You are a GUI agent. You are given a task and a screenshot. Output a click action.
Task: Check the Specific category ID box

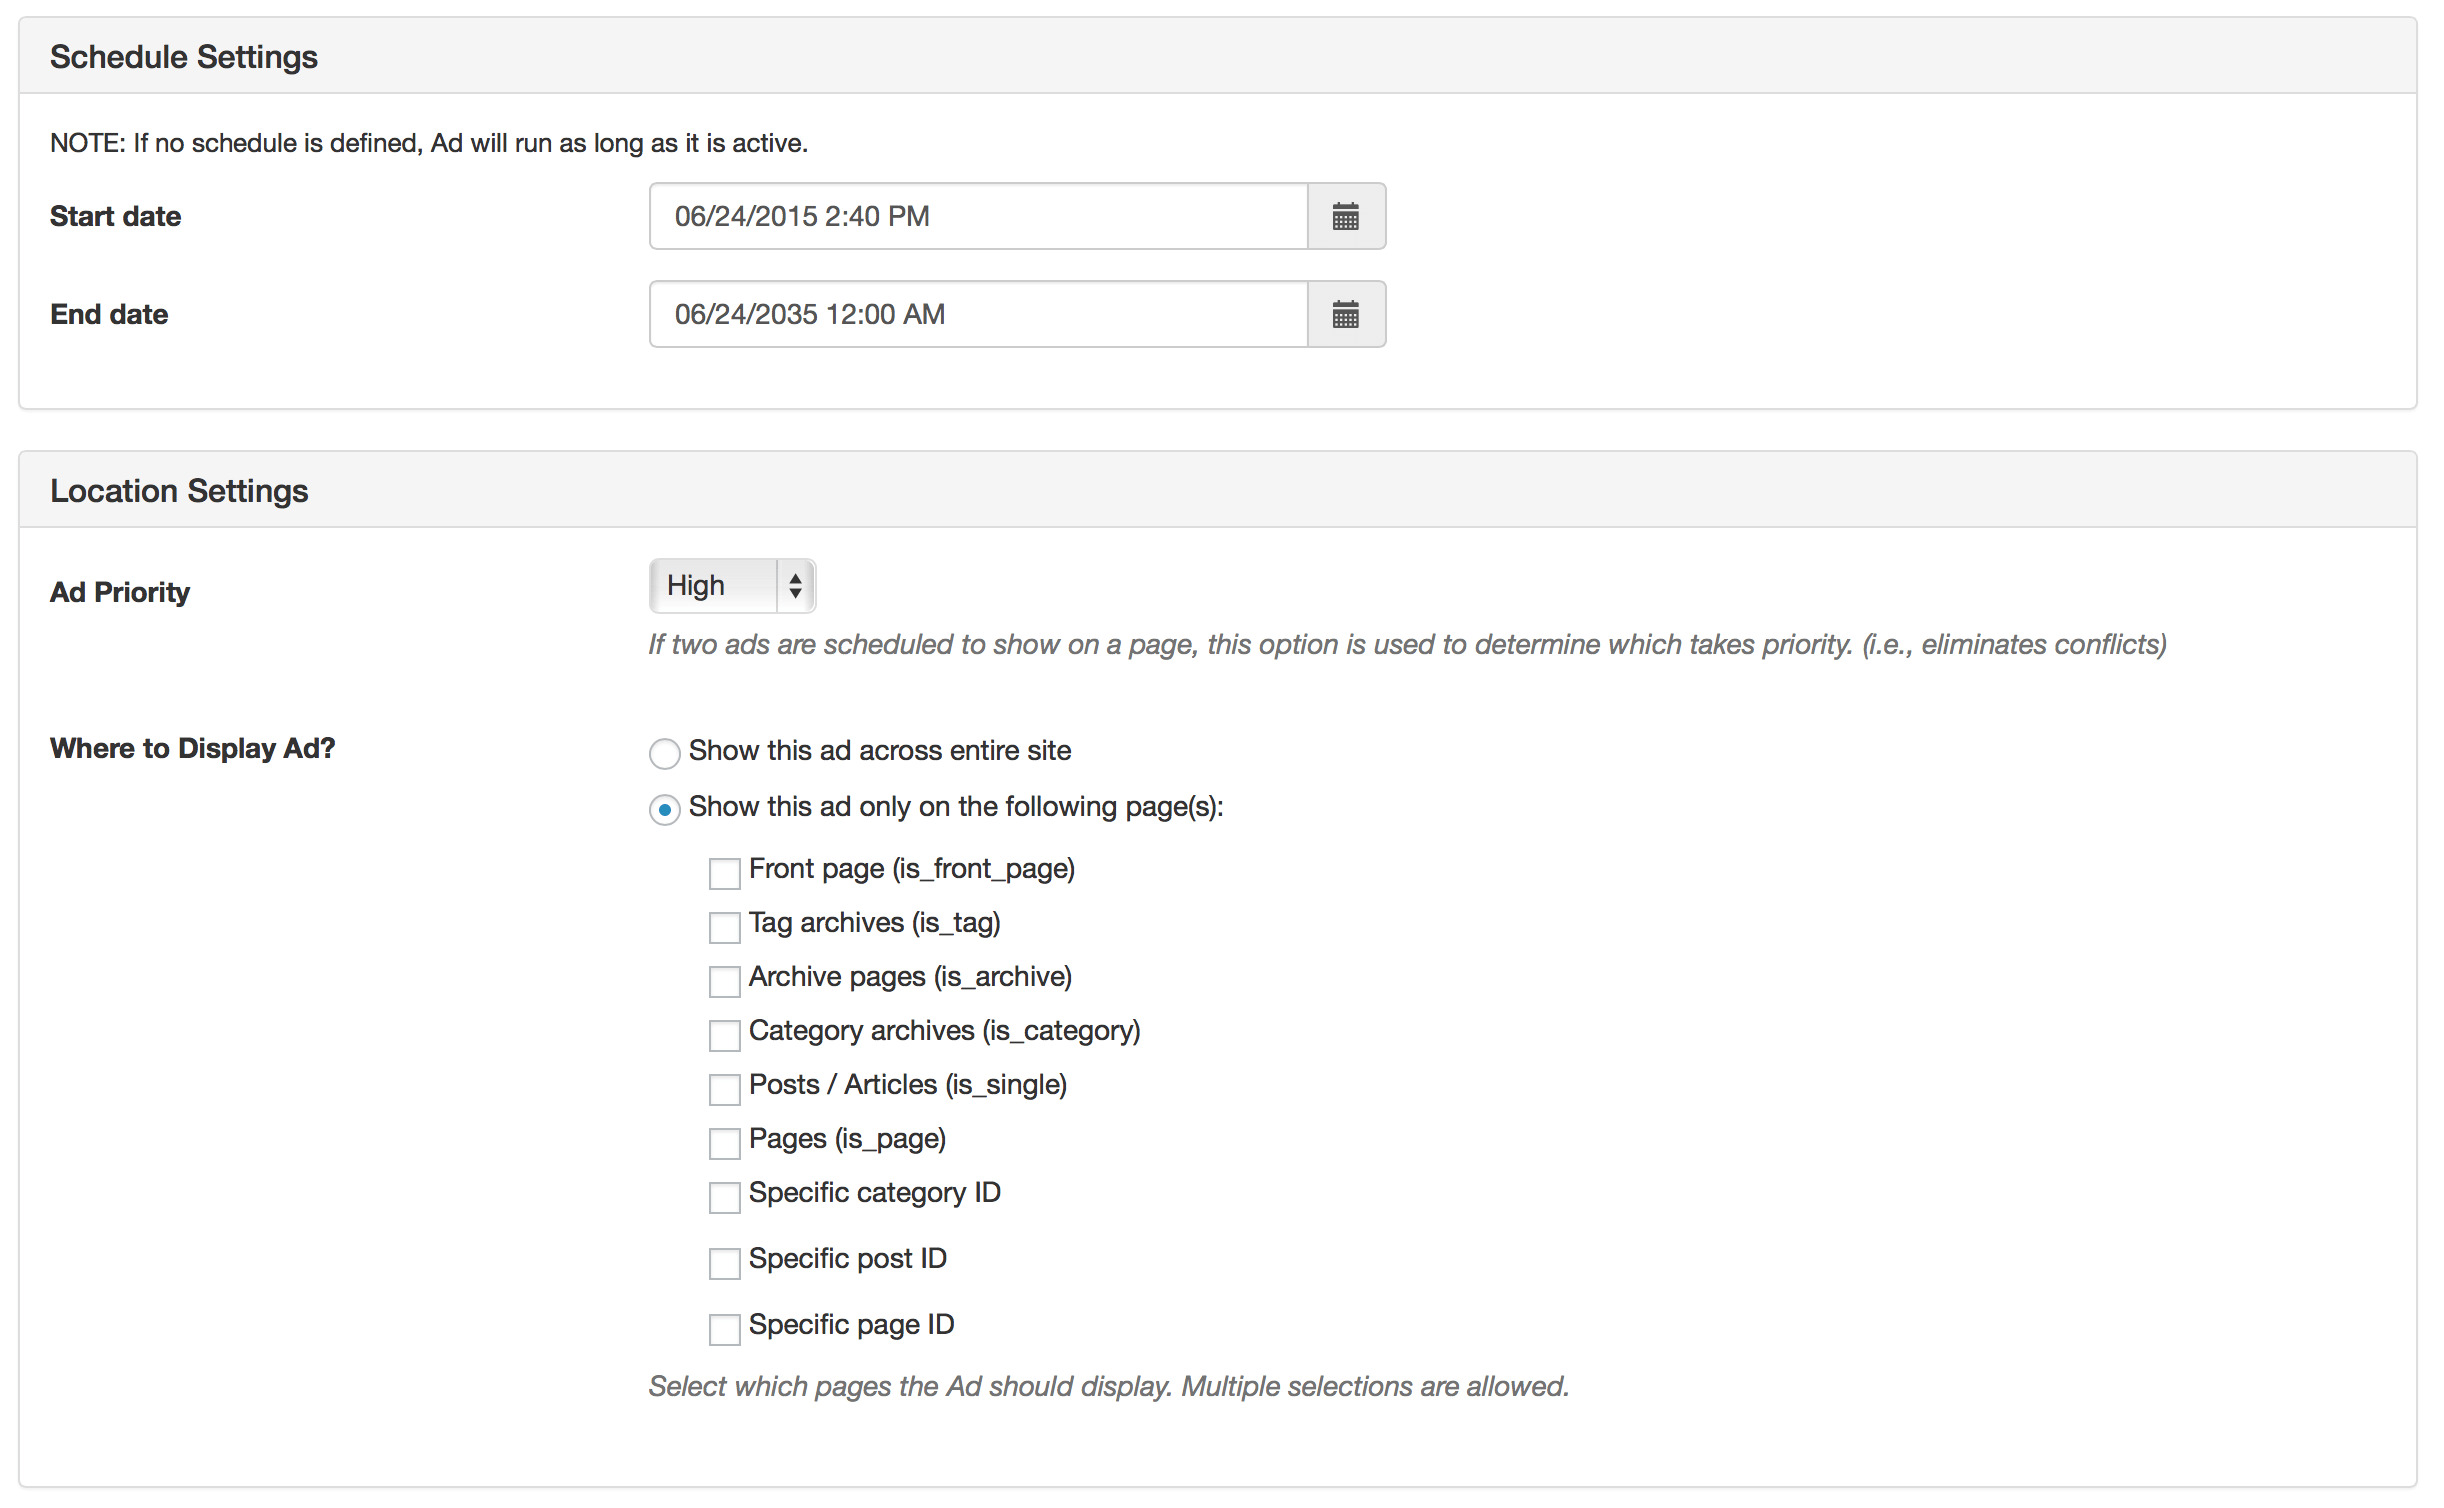click(724, 1197)
